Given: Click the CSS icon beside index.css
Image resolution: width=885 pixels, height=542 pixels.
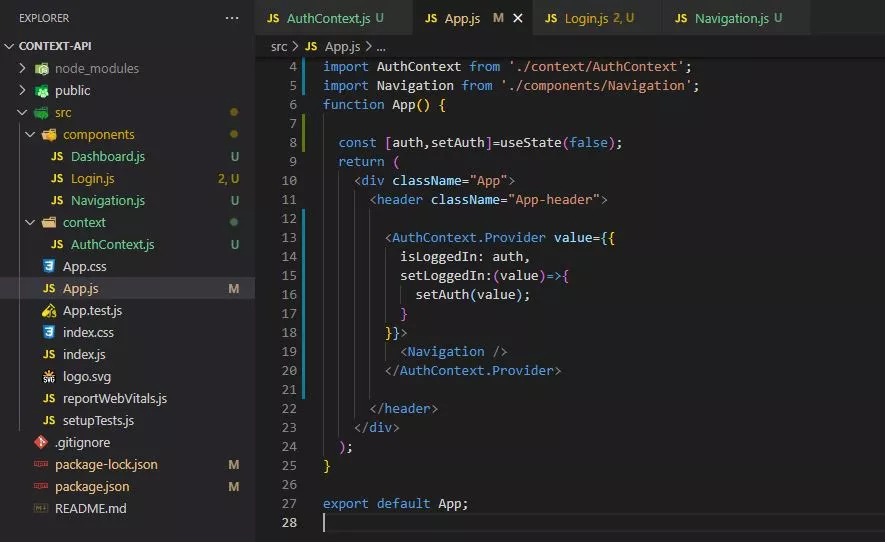Looking at the screenshot, I should [49, 332].
